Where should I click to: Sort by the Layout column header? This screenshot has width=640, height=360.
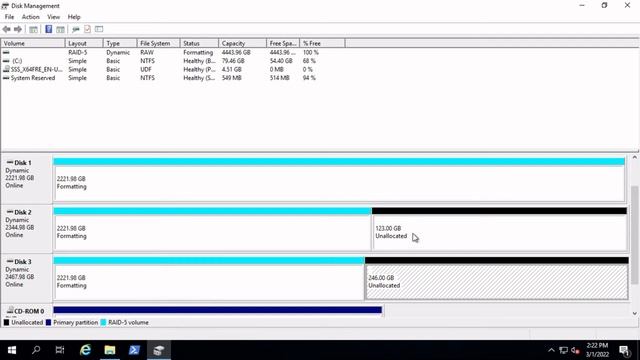coord(84,43)
